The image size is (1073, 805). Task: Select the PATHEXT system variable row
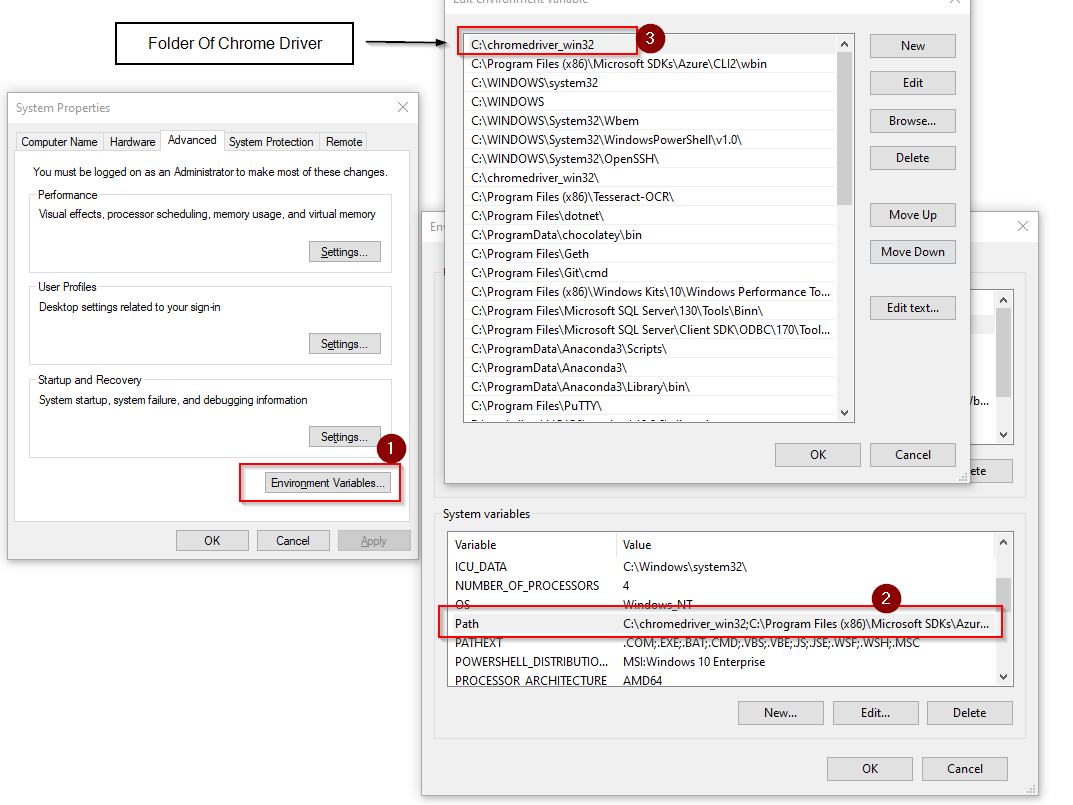tap(722, 643)
